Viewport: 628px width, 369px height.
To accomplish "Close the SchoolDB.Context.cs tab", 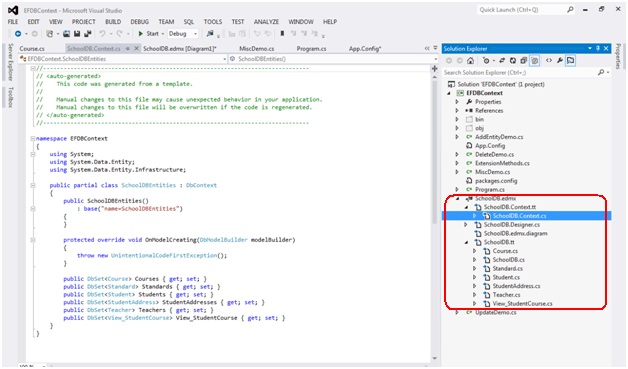I will [x=136, y=48].
